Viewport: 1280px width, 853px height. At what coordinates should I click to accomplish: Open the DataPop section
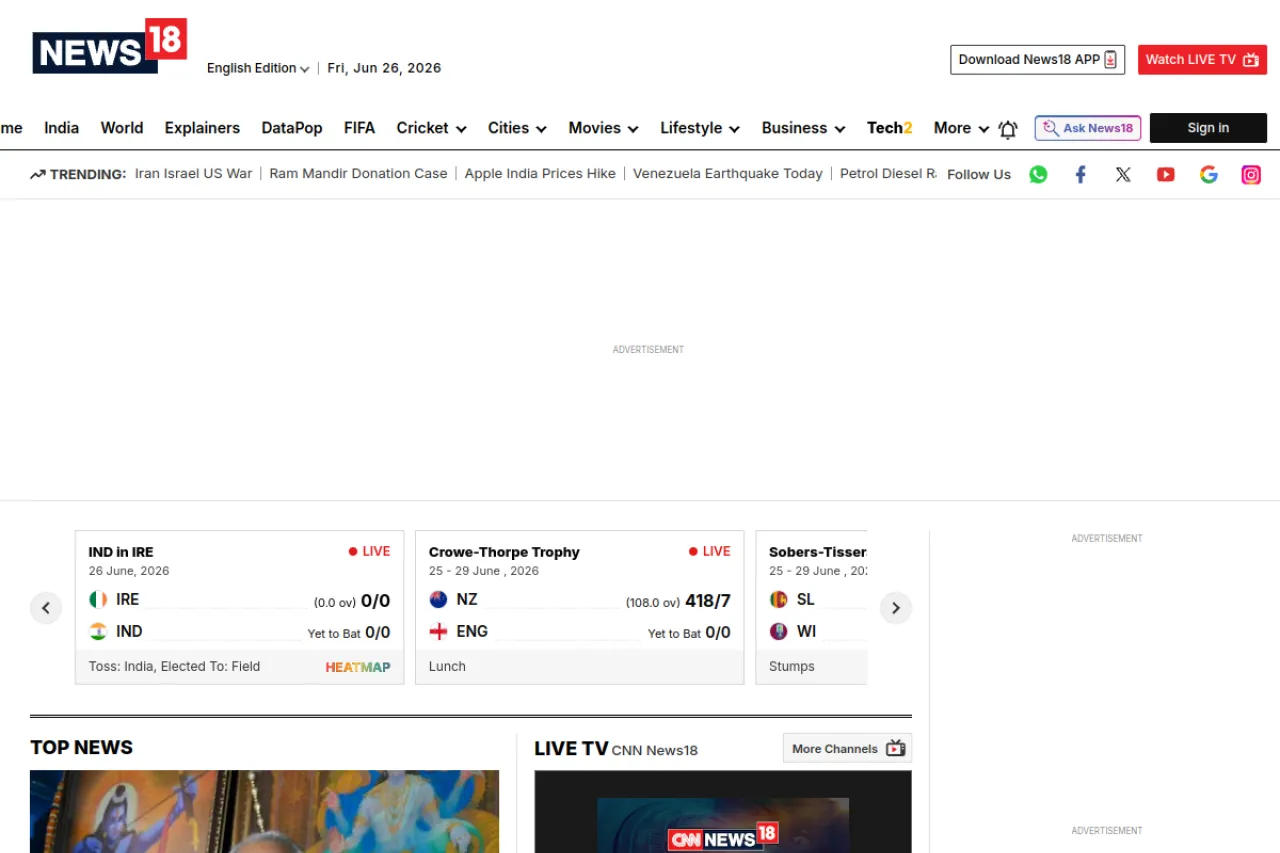pyautogui.click(x=292, y=128)
